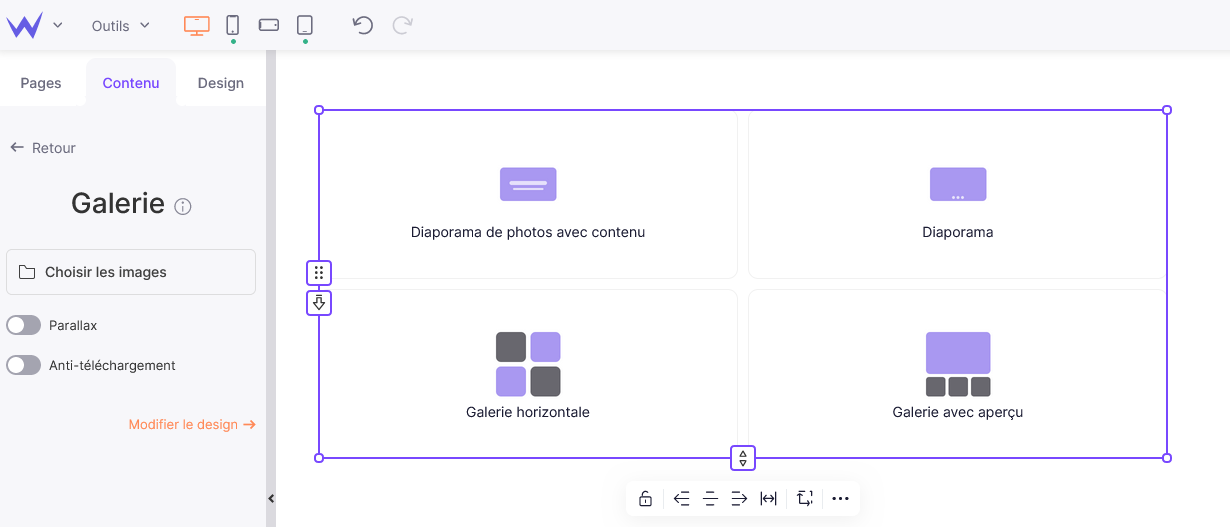
Task: Open the Design tab
Action: point(220,83)
